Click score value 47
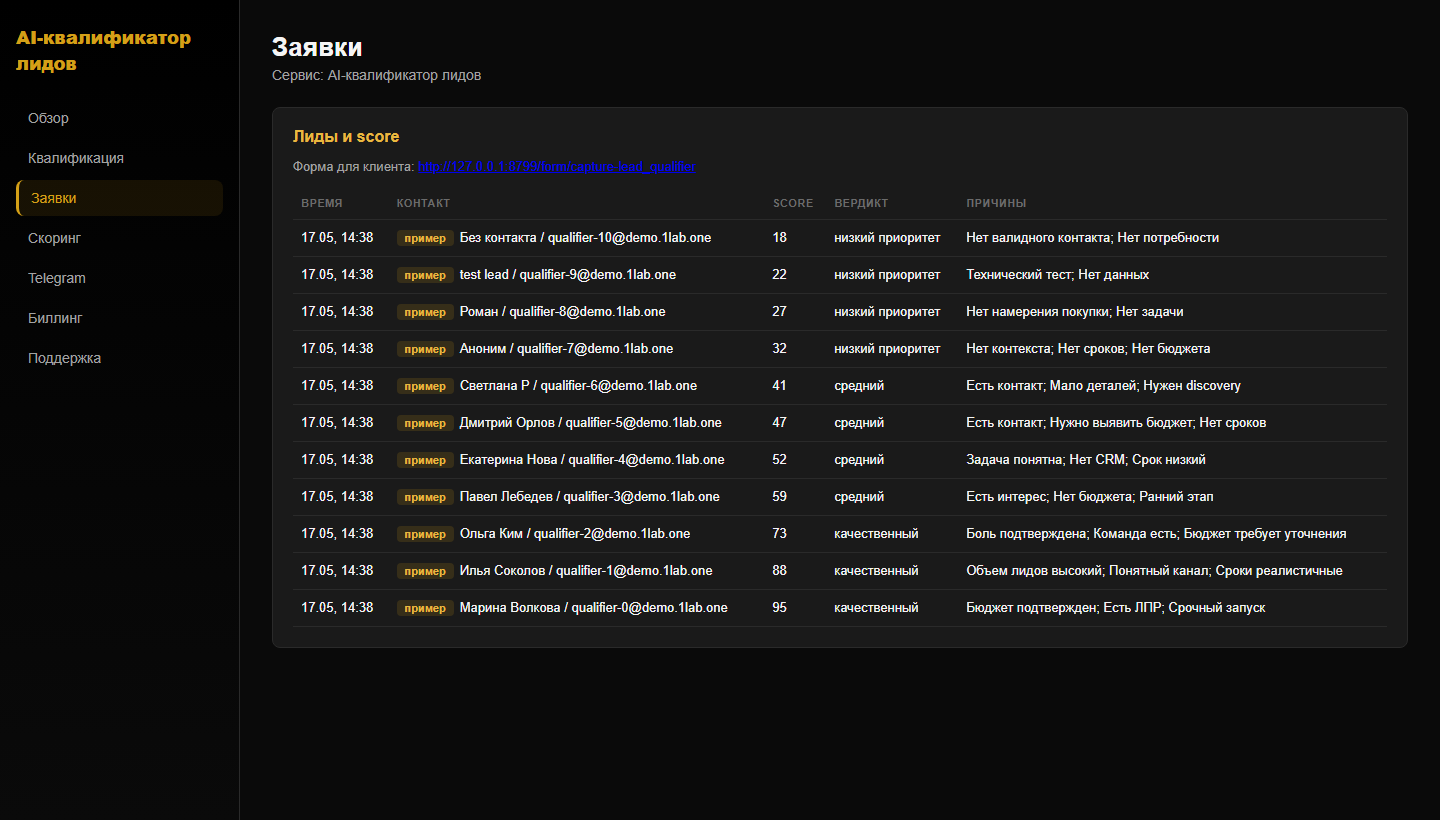 click(780, 423)
